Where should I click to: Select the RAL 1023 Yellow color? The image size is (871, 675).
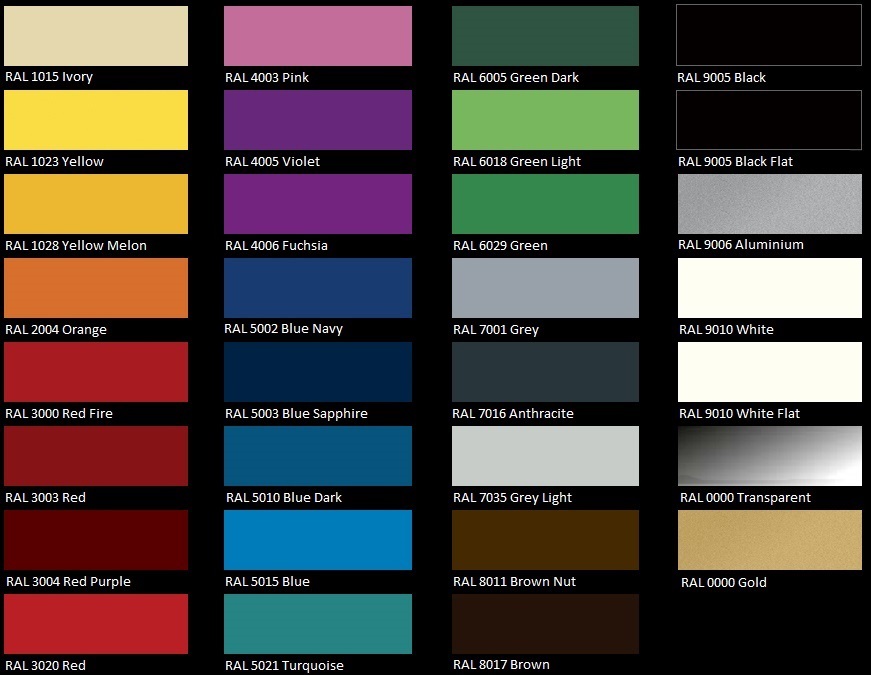pos(96,120)
